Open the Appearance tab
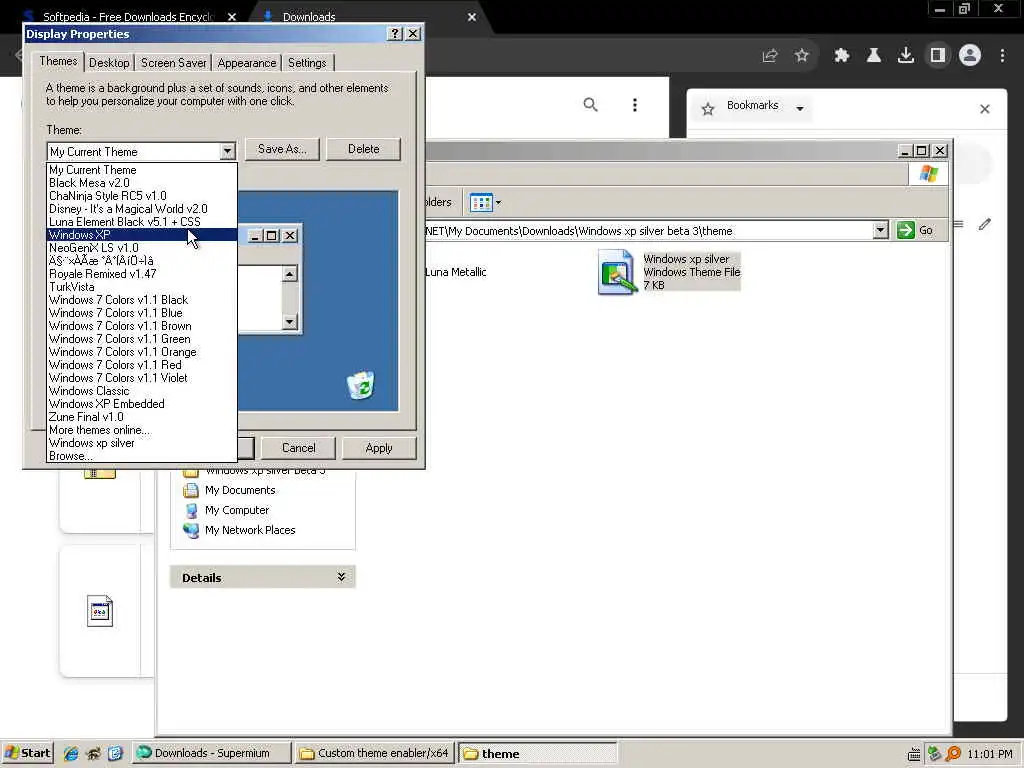 (246, 63)
